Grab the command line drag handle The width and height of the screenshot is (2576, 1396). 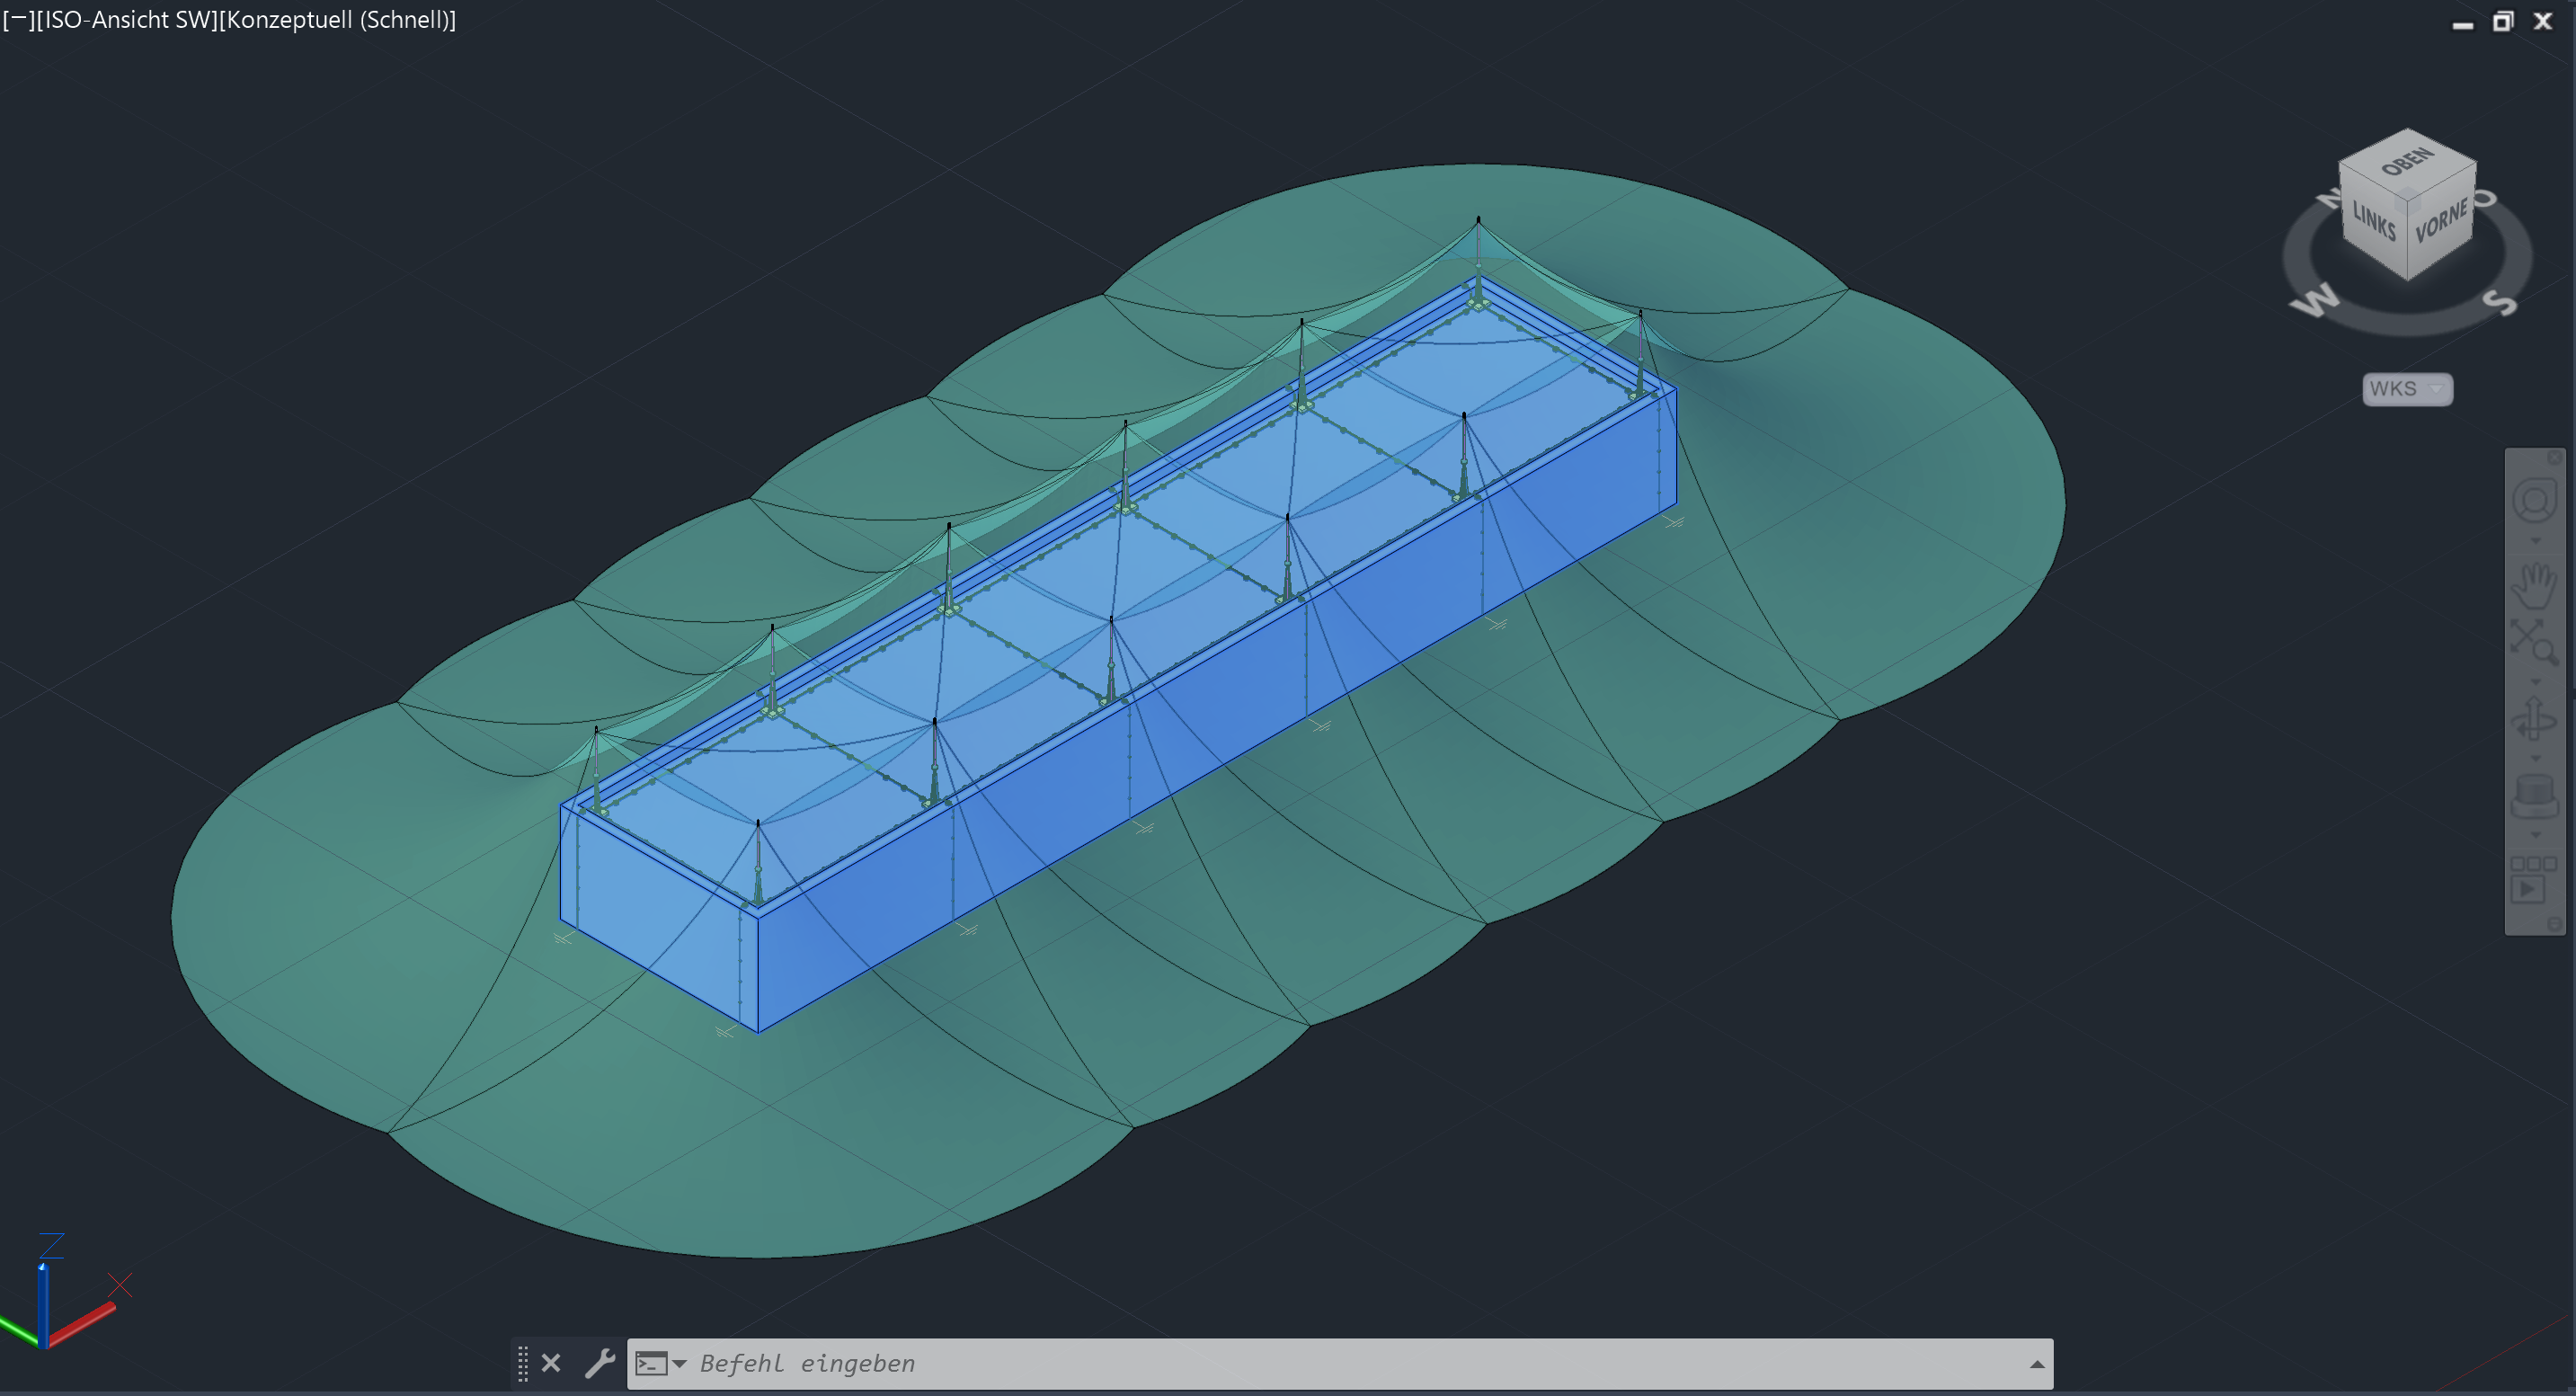[523, 1363]
